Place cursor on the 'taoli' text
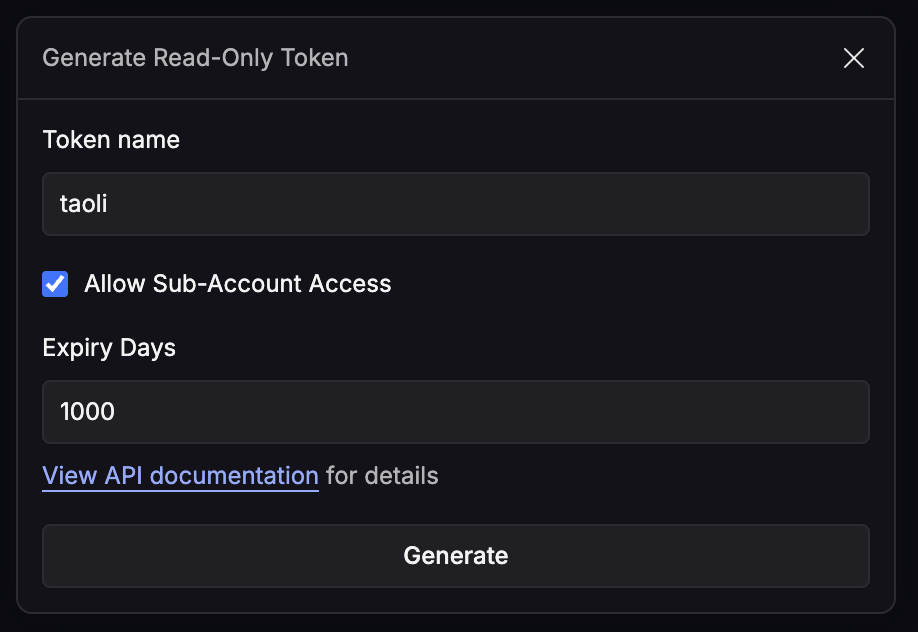 coord(84,204)
